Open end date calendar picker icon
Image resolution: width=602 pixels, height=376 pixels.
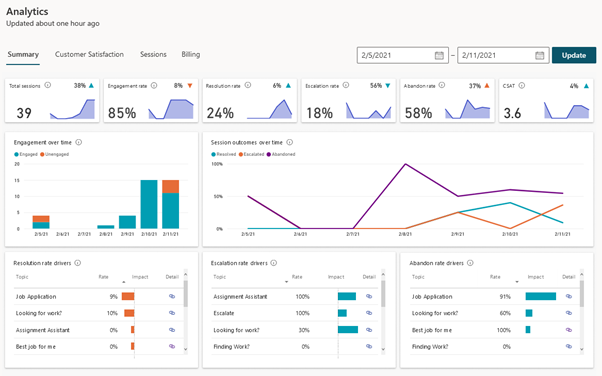point(539,55)
